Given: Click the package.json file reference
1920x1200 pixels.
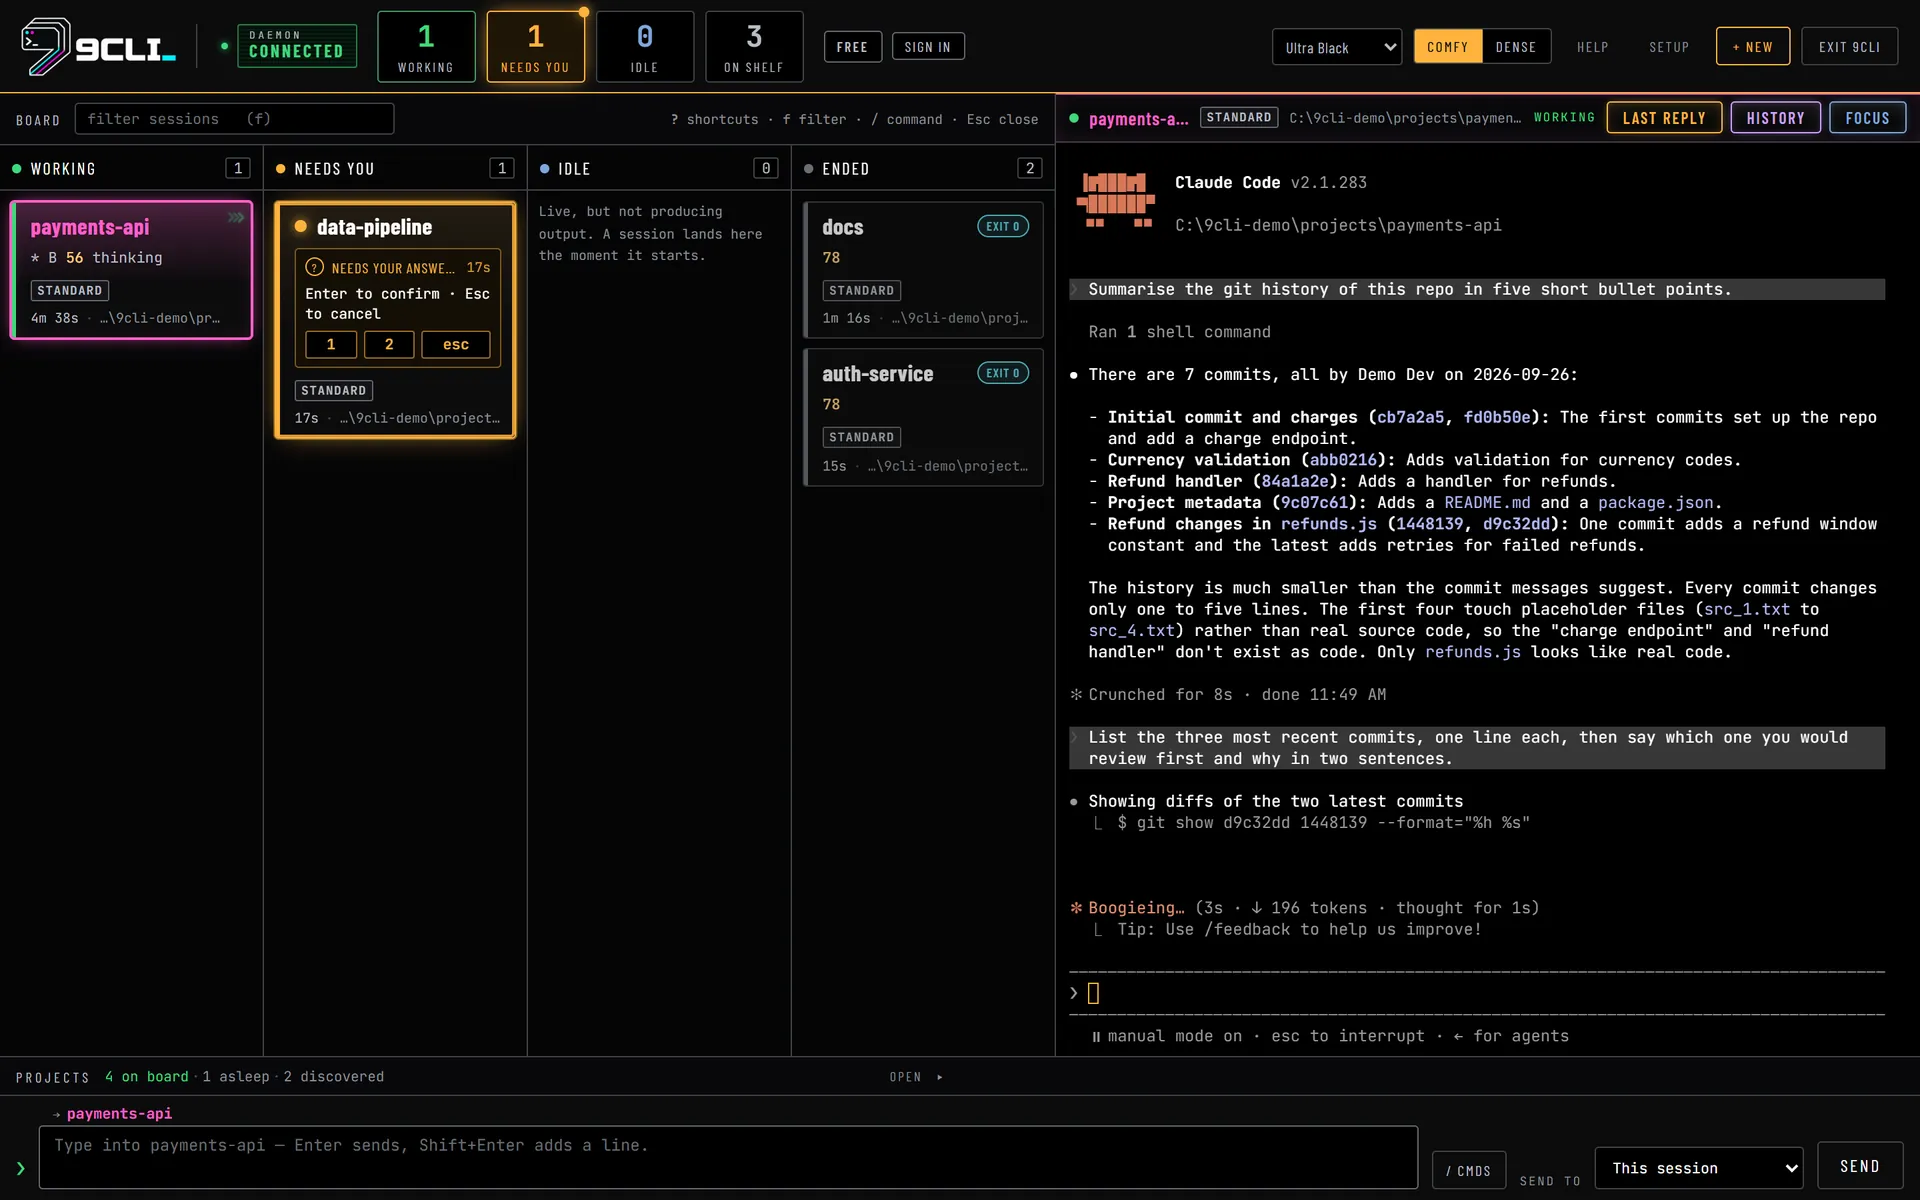Looking at the screenshot, I should coord(1655,503).
